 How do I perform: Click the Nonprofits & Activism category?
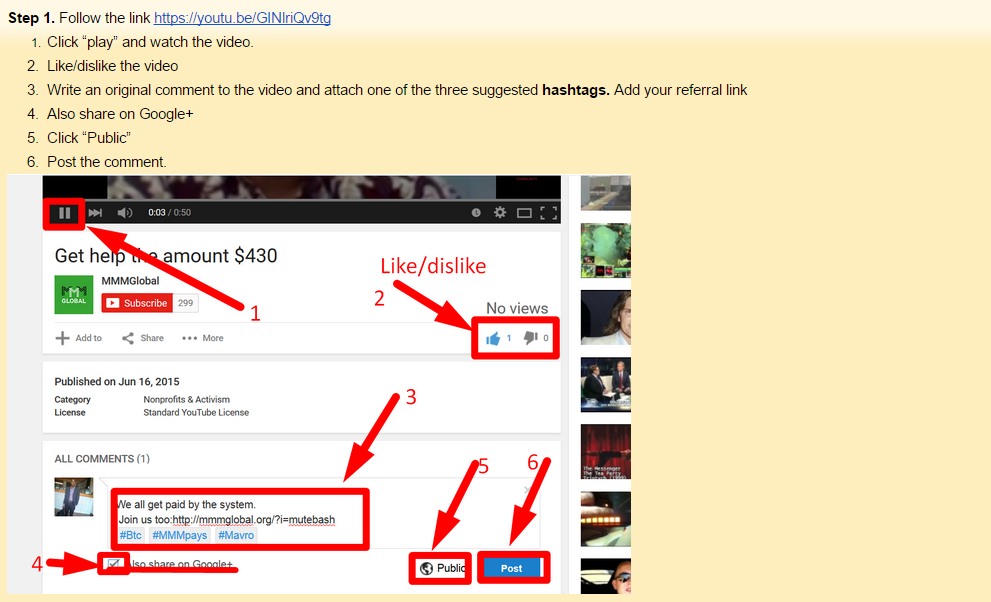pos(186,399)
